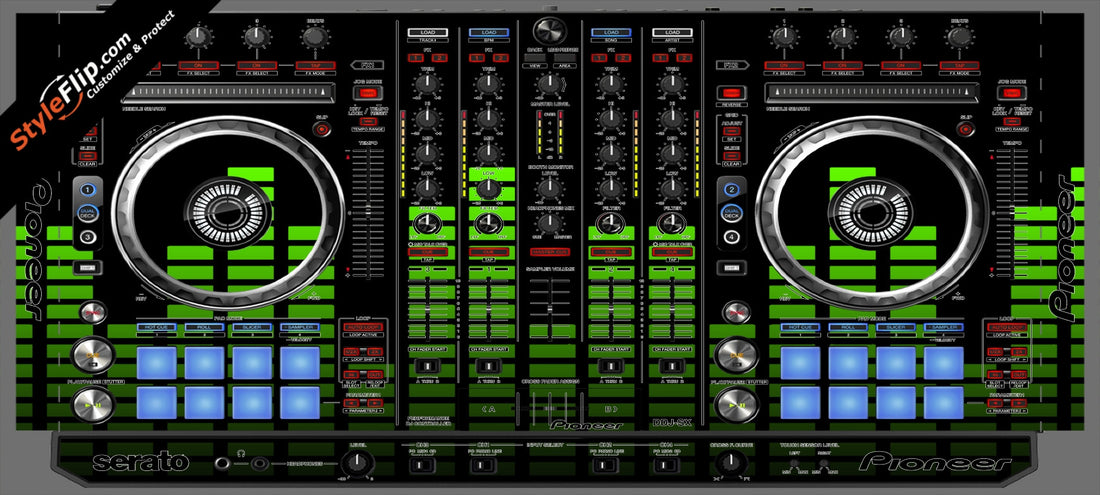This screenshot has width=1100, height=495.
Task: Tap the bottom-right blue performance pad on right deck
Action: [x=944, y=402]
